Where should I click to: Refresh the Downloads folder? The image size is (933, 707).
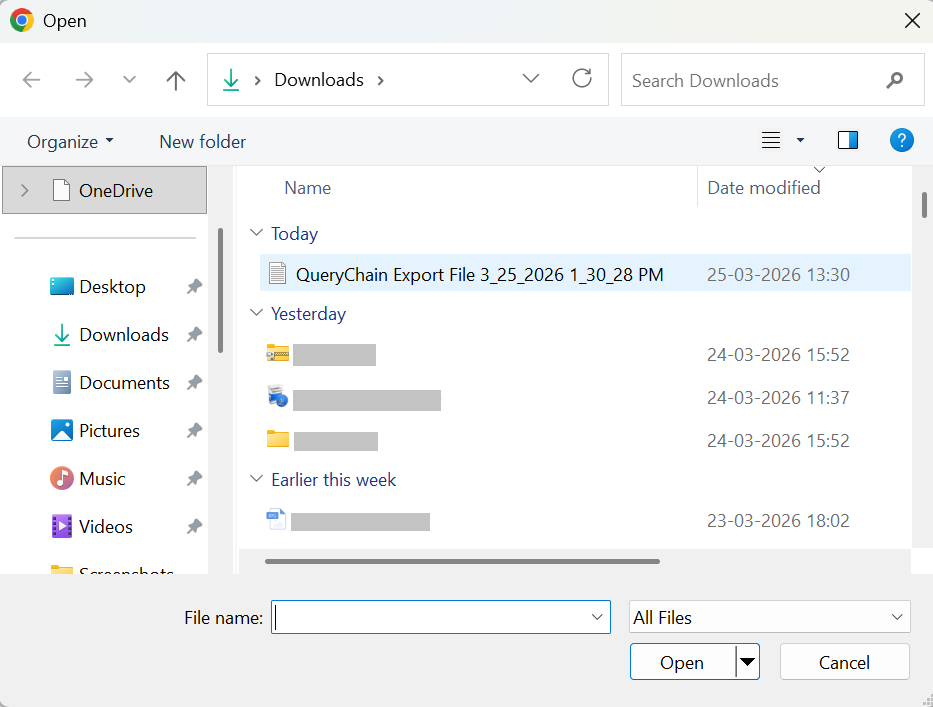point(582,79)
